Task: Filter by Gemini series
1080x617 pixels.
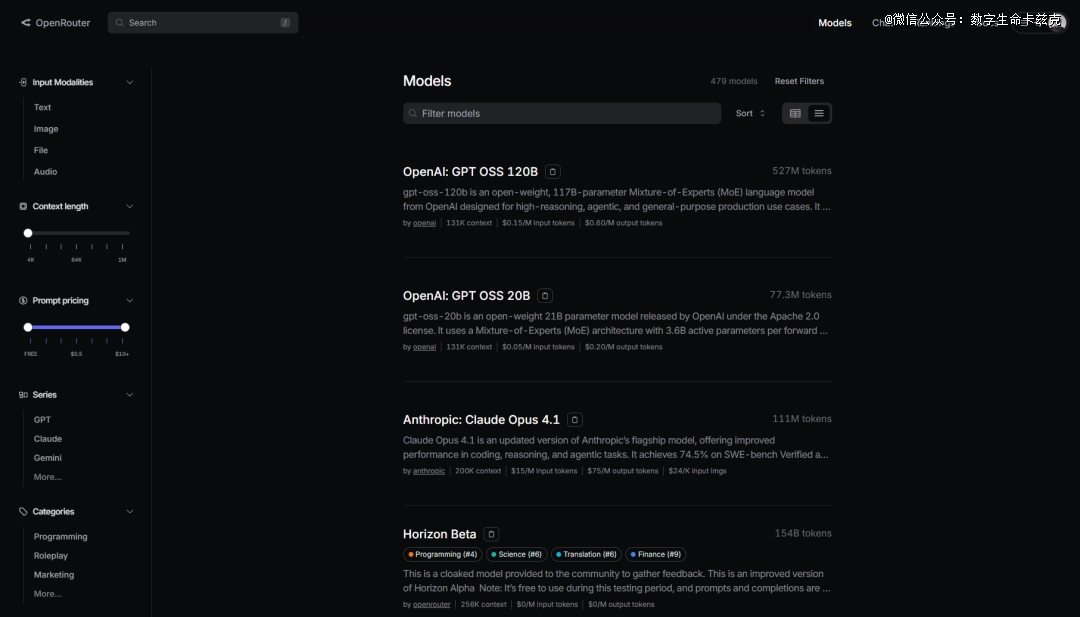Action: coord(48,458)
